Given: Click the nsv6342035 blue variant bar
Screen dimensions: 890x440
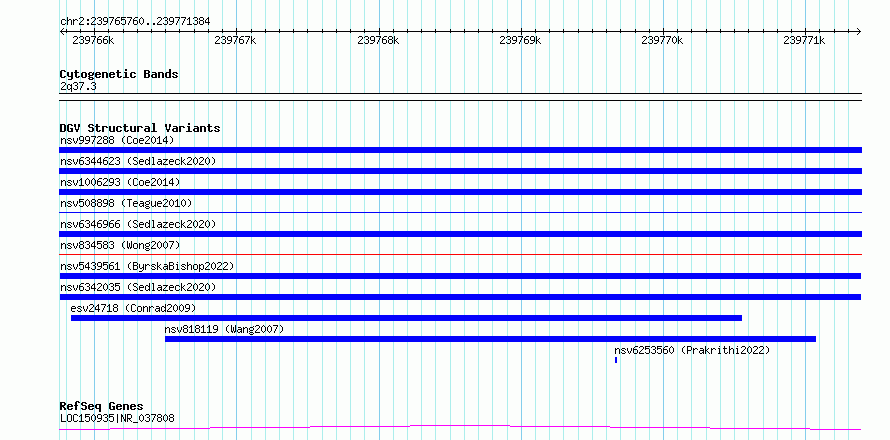Looking at the screenshot, I should pos(460,297).
